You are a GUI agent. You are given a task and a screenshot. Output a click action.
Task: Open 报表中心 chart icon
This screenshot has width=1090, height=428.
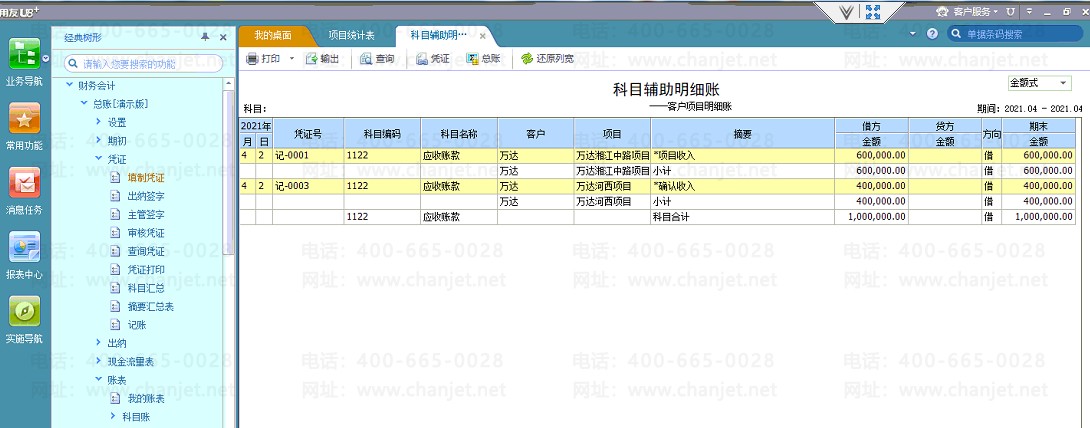click(x=24, y=247)
